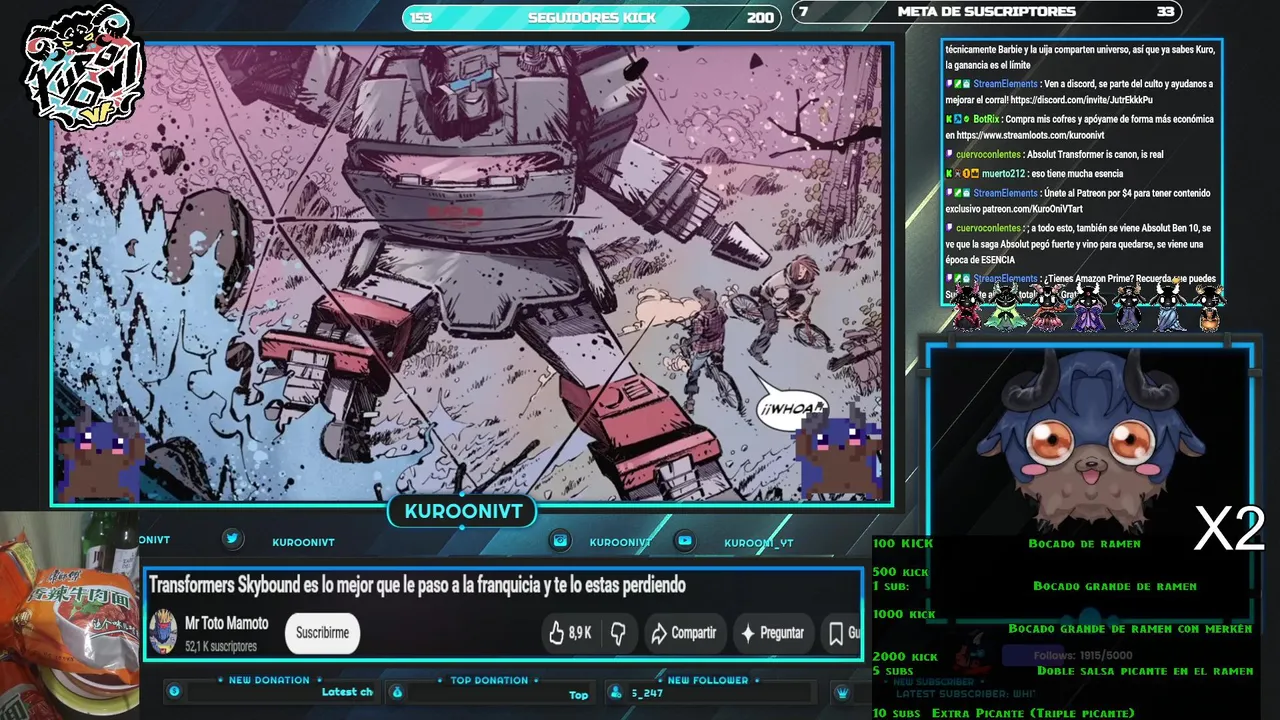
Task: Click the Instagram camera icon in social bar
Action: click(x=561, y=540)
